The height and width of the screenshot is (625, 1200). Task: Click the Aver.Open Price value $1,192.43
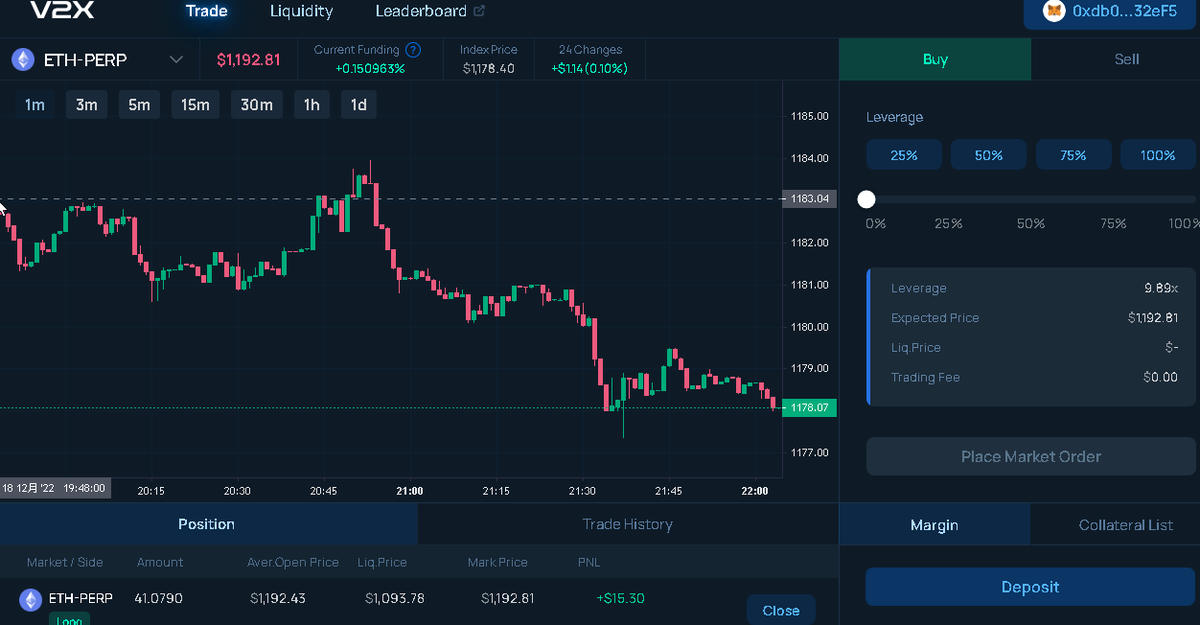coord(278,599)
